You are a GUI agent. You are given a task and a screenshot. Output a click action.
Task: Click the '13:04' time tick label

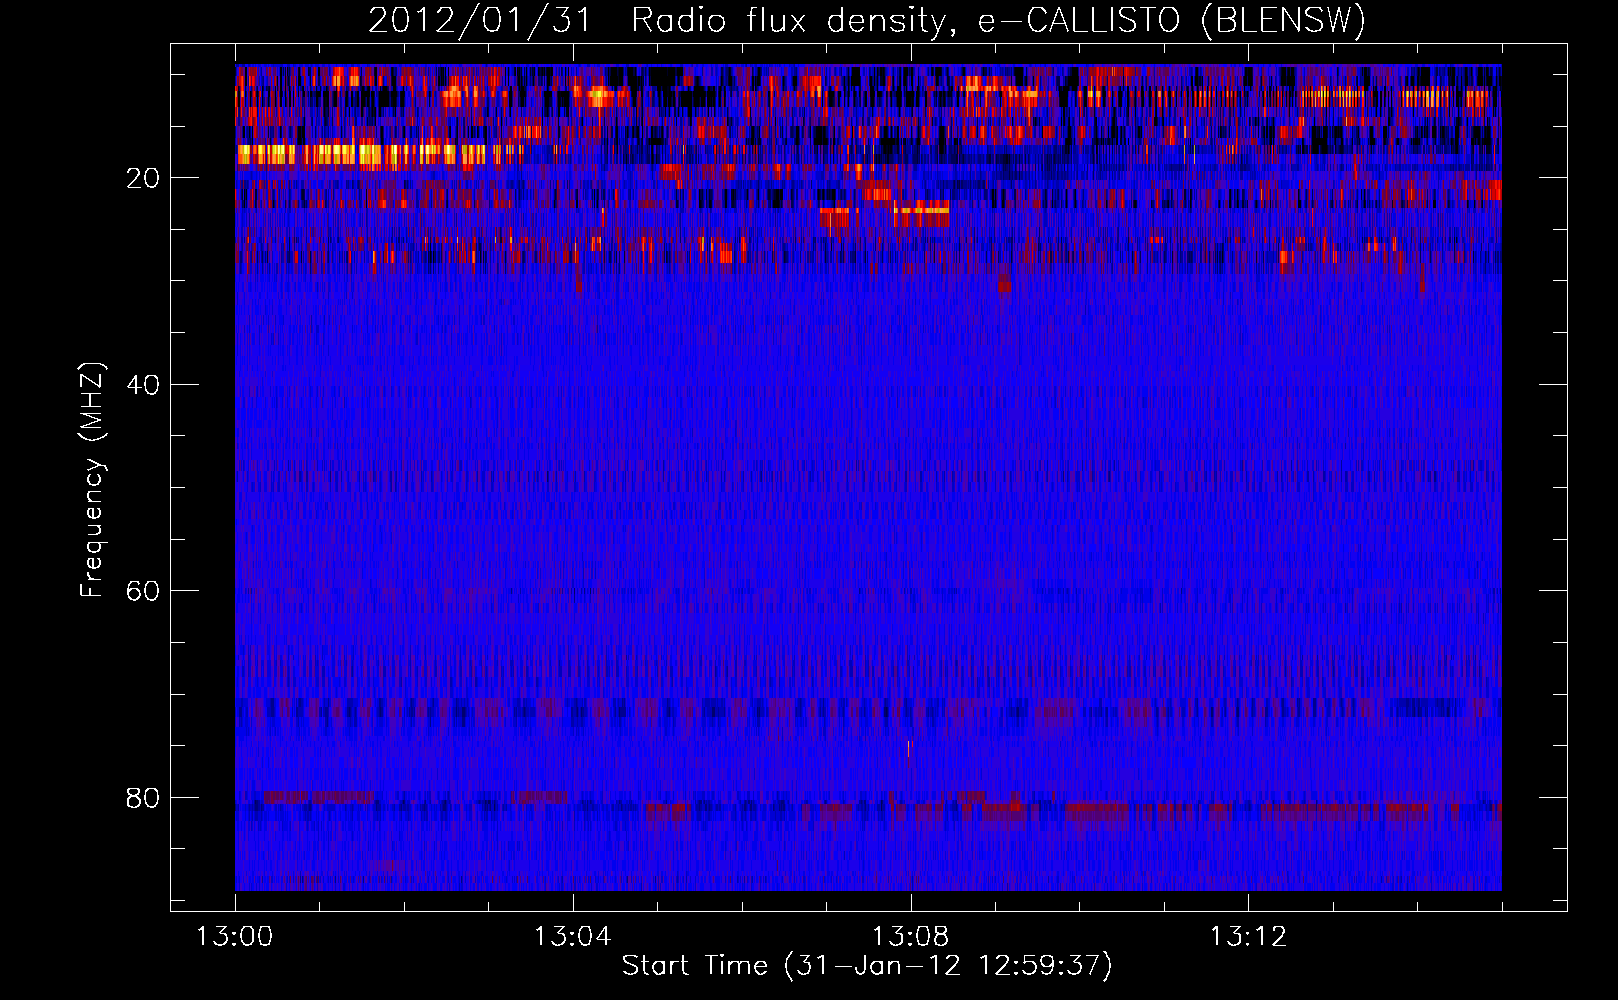coord(572,937)
